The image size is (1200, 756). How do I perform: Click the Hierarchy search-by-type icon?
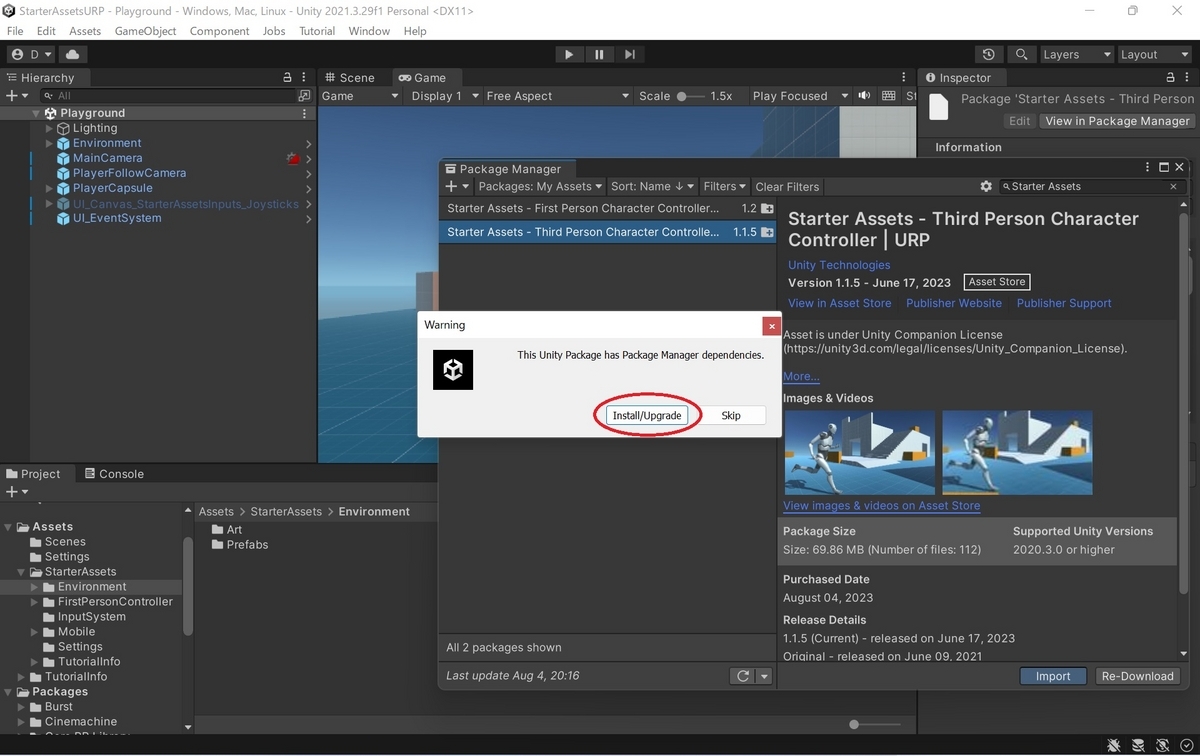click(x=304, y=96)
